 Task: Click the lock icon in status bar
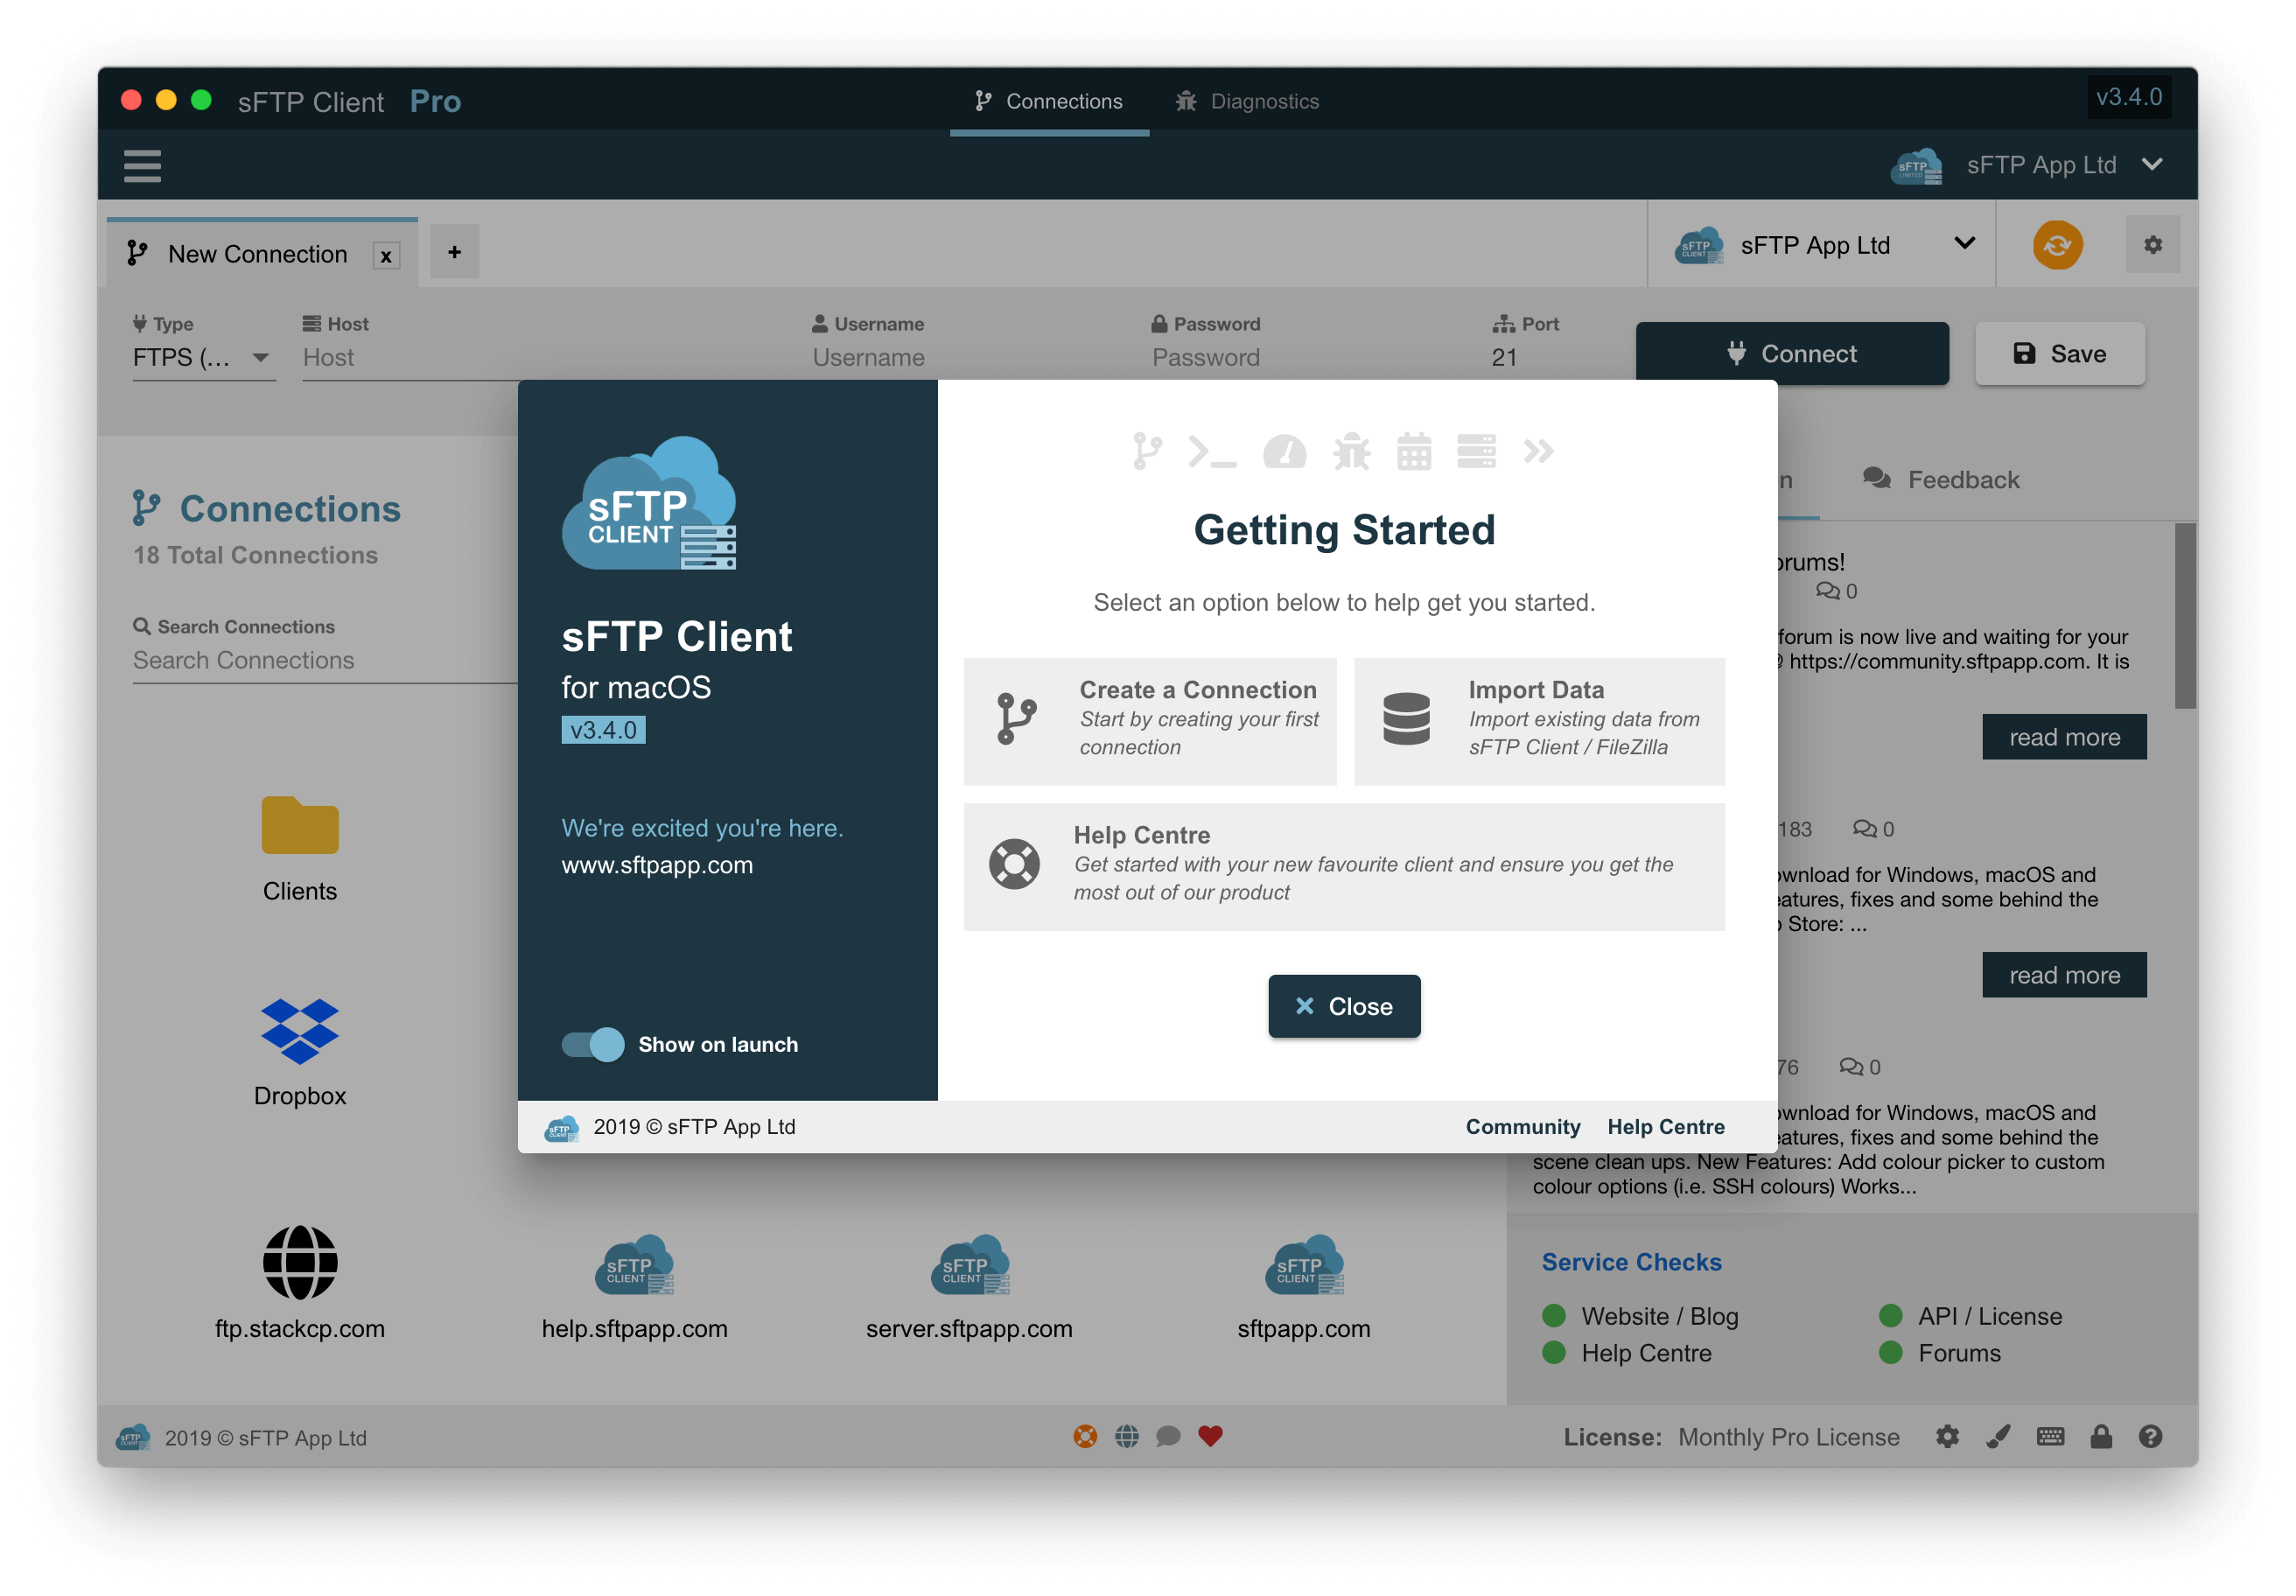click(2100, 1437)
